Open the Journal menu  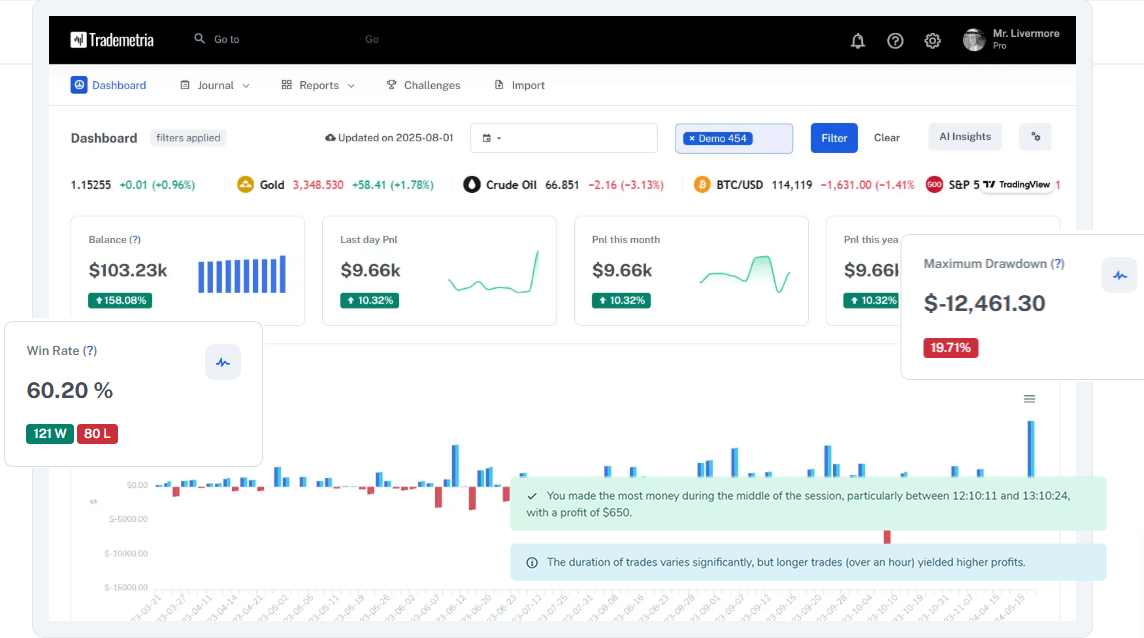(x=214, y=85)
